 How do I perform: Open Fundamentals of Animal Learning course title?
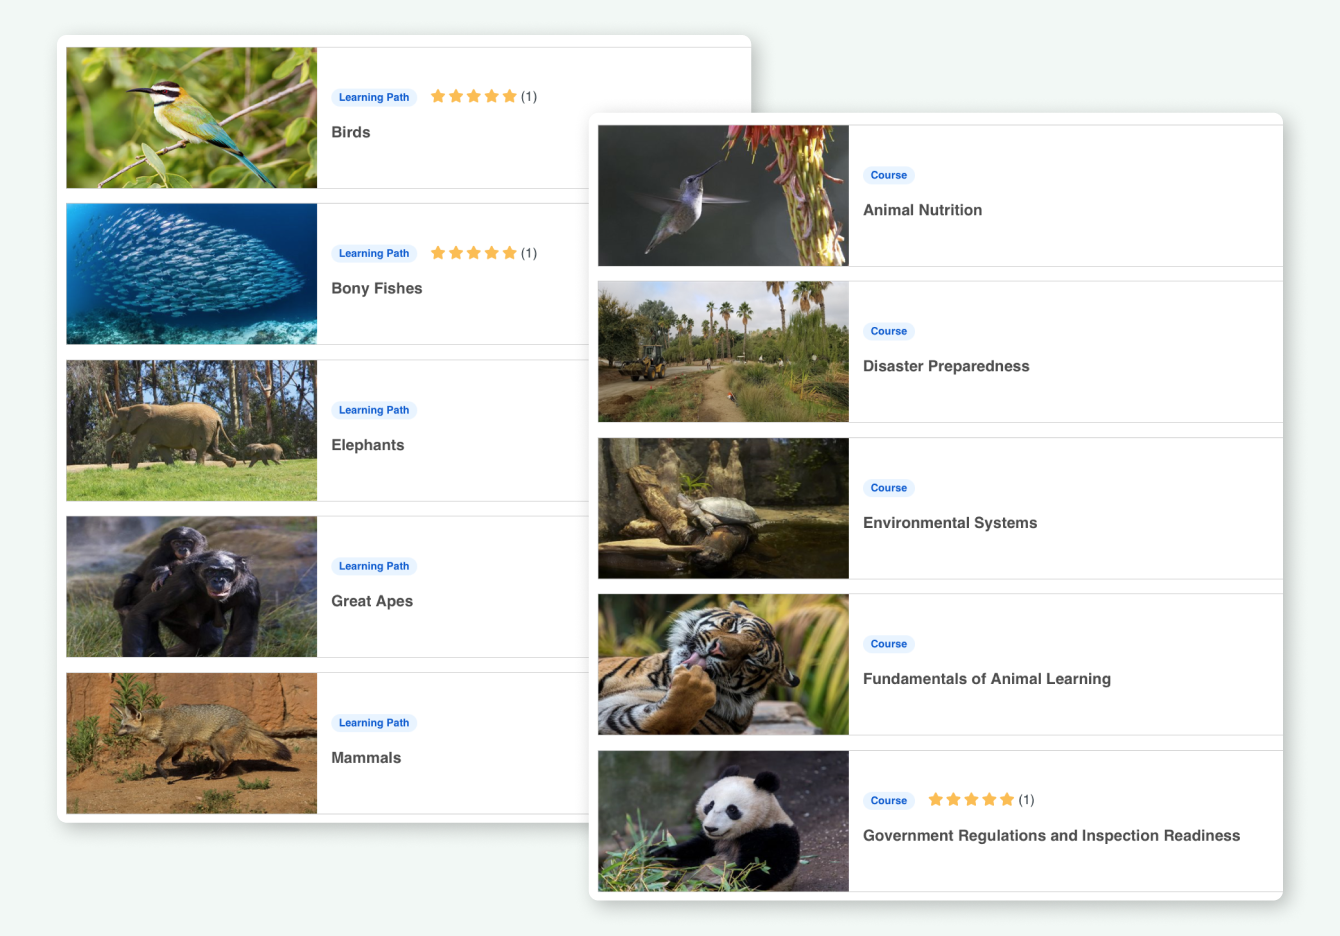click(986, 679)
